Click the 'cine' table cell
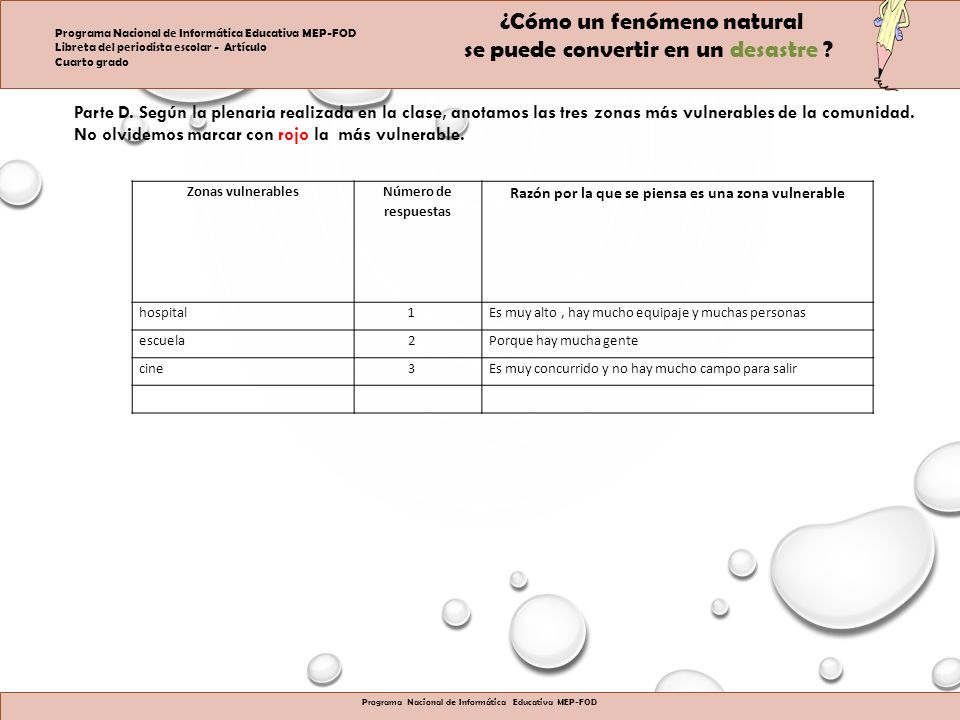 [243, 372]
